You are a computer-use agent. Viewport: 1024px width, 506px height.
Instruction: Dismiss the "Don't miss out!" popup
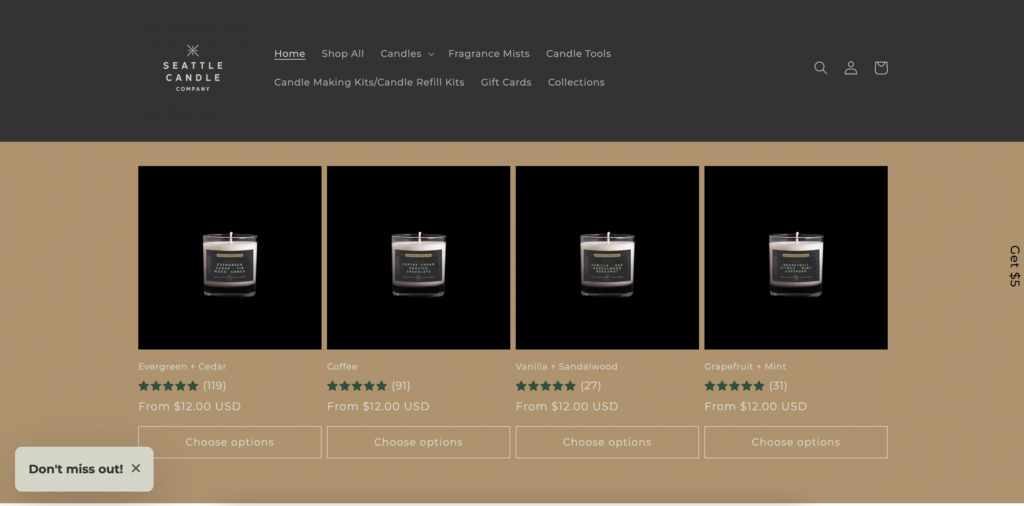click(x=136, y=468)
